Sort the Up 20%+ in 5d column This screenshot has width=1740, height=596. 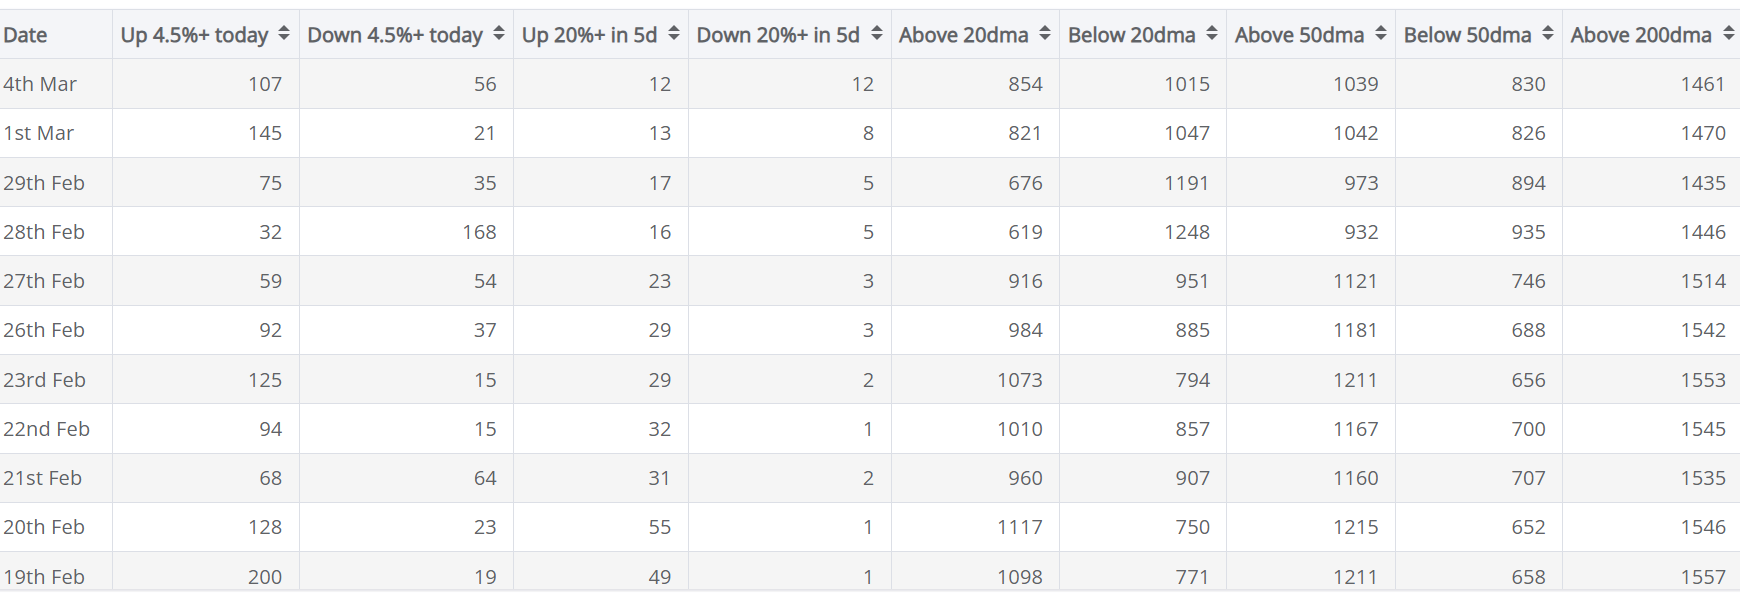pos(674,34)
